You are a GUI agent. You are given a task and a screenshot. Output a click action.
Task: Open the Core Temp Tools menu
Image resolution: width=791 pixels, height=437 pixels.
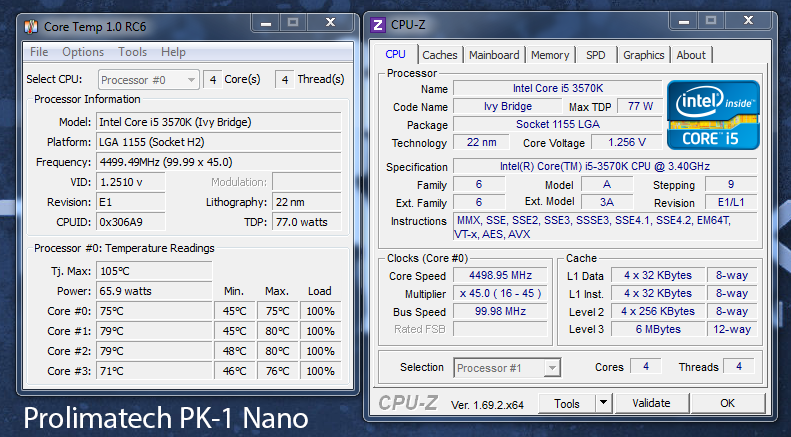[x=132, y=52]
